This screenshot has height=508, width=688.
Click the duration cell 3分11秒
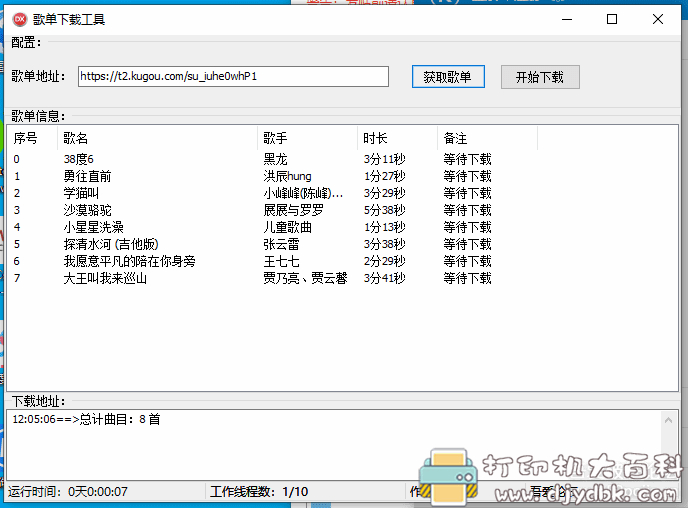tap(384, 159)
